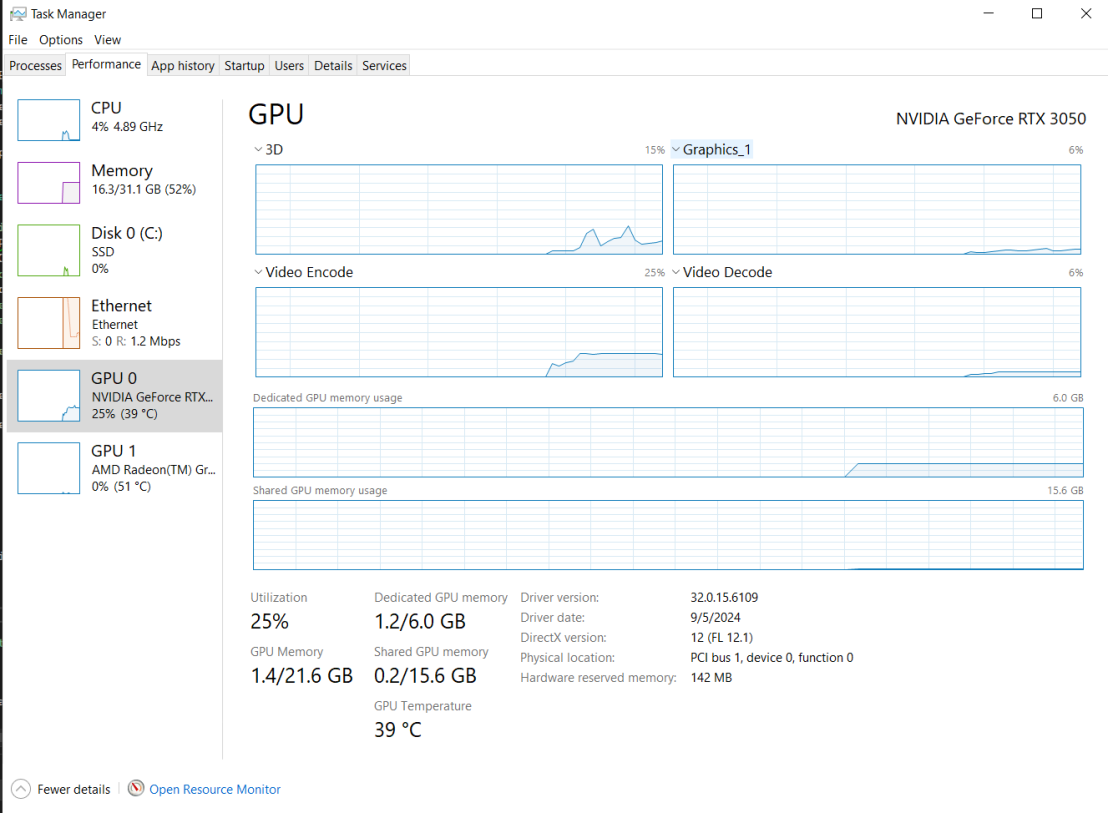Viewport: 1108px width, 813px height.
Task: Open Resource Monitor link
Action: (215, 789)
